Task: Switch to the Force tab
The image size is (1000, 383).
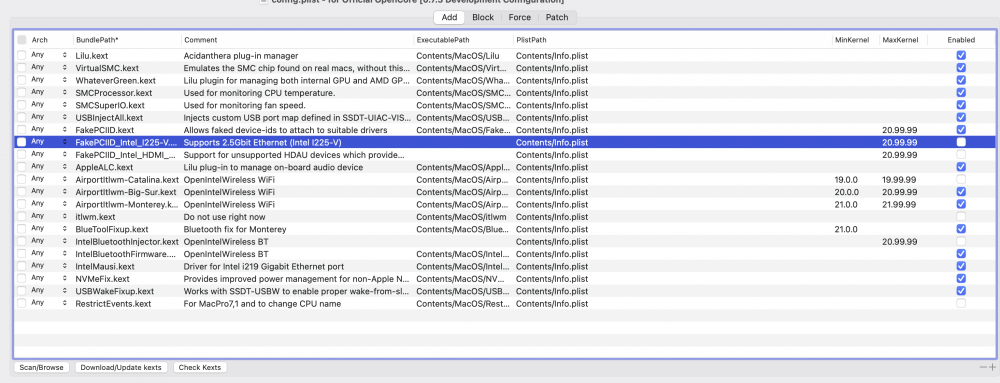Action: 519,17
